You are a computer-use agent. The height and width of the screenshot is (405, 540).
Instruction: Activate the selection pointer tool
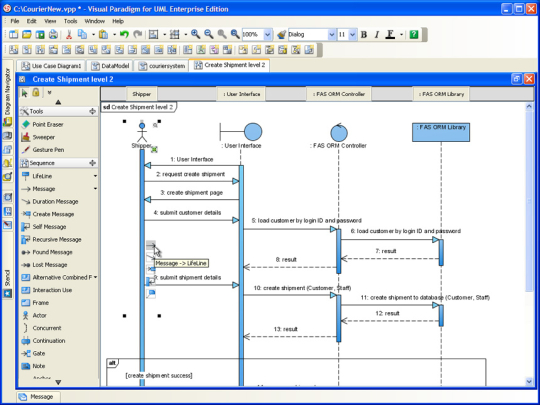tap(24, 93)
